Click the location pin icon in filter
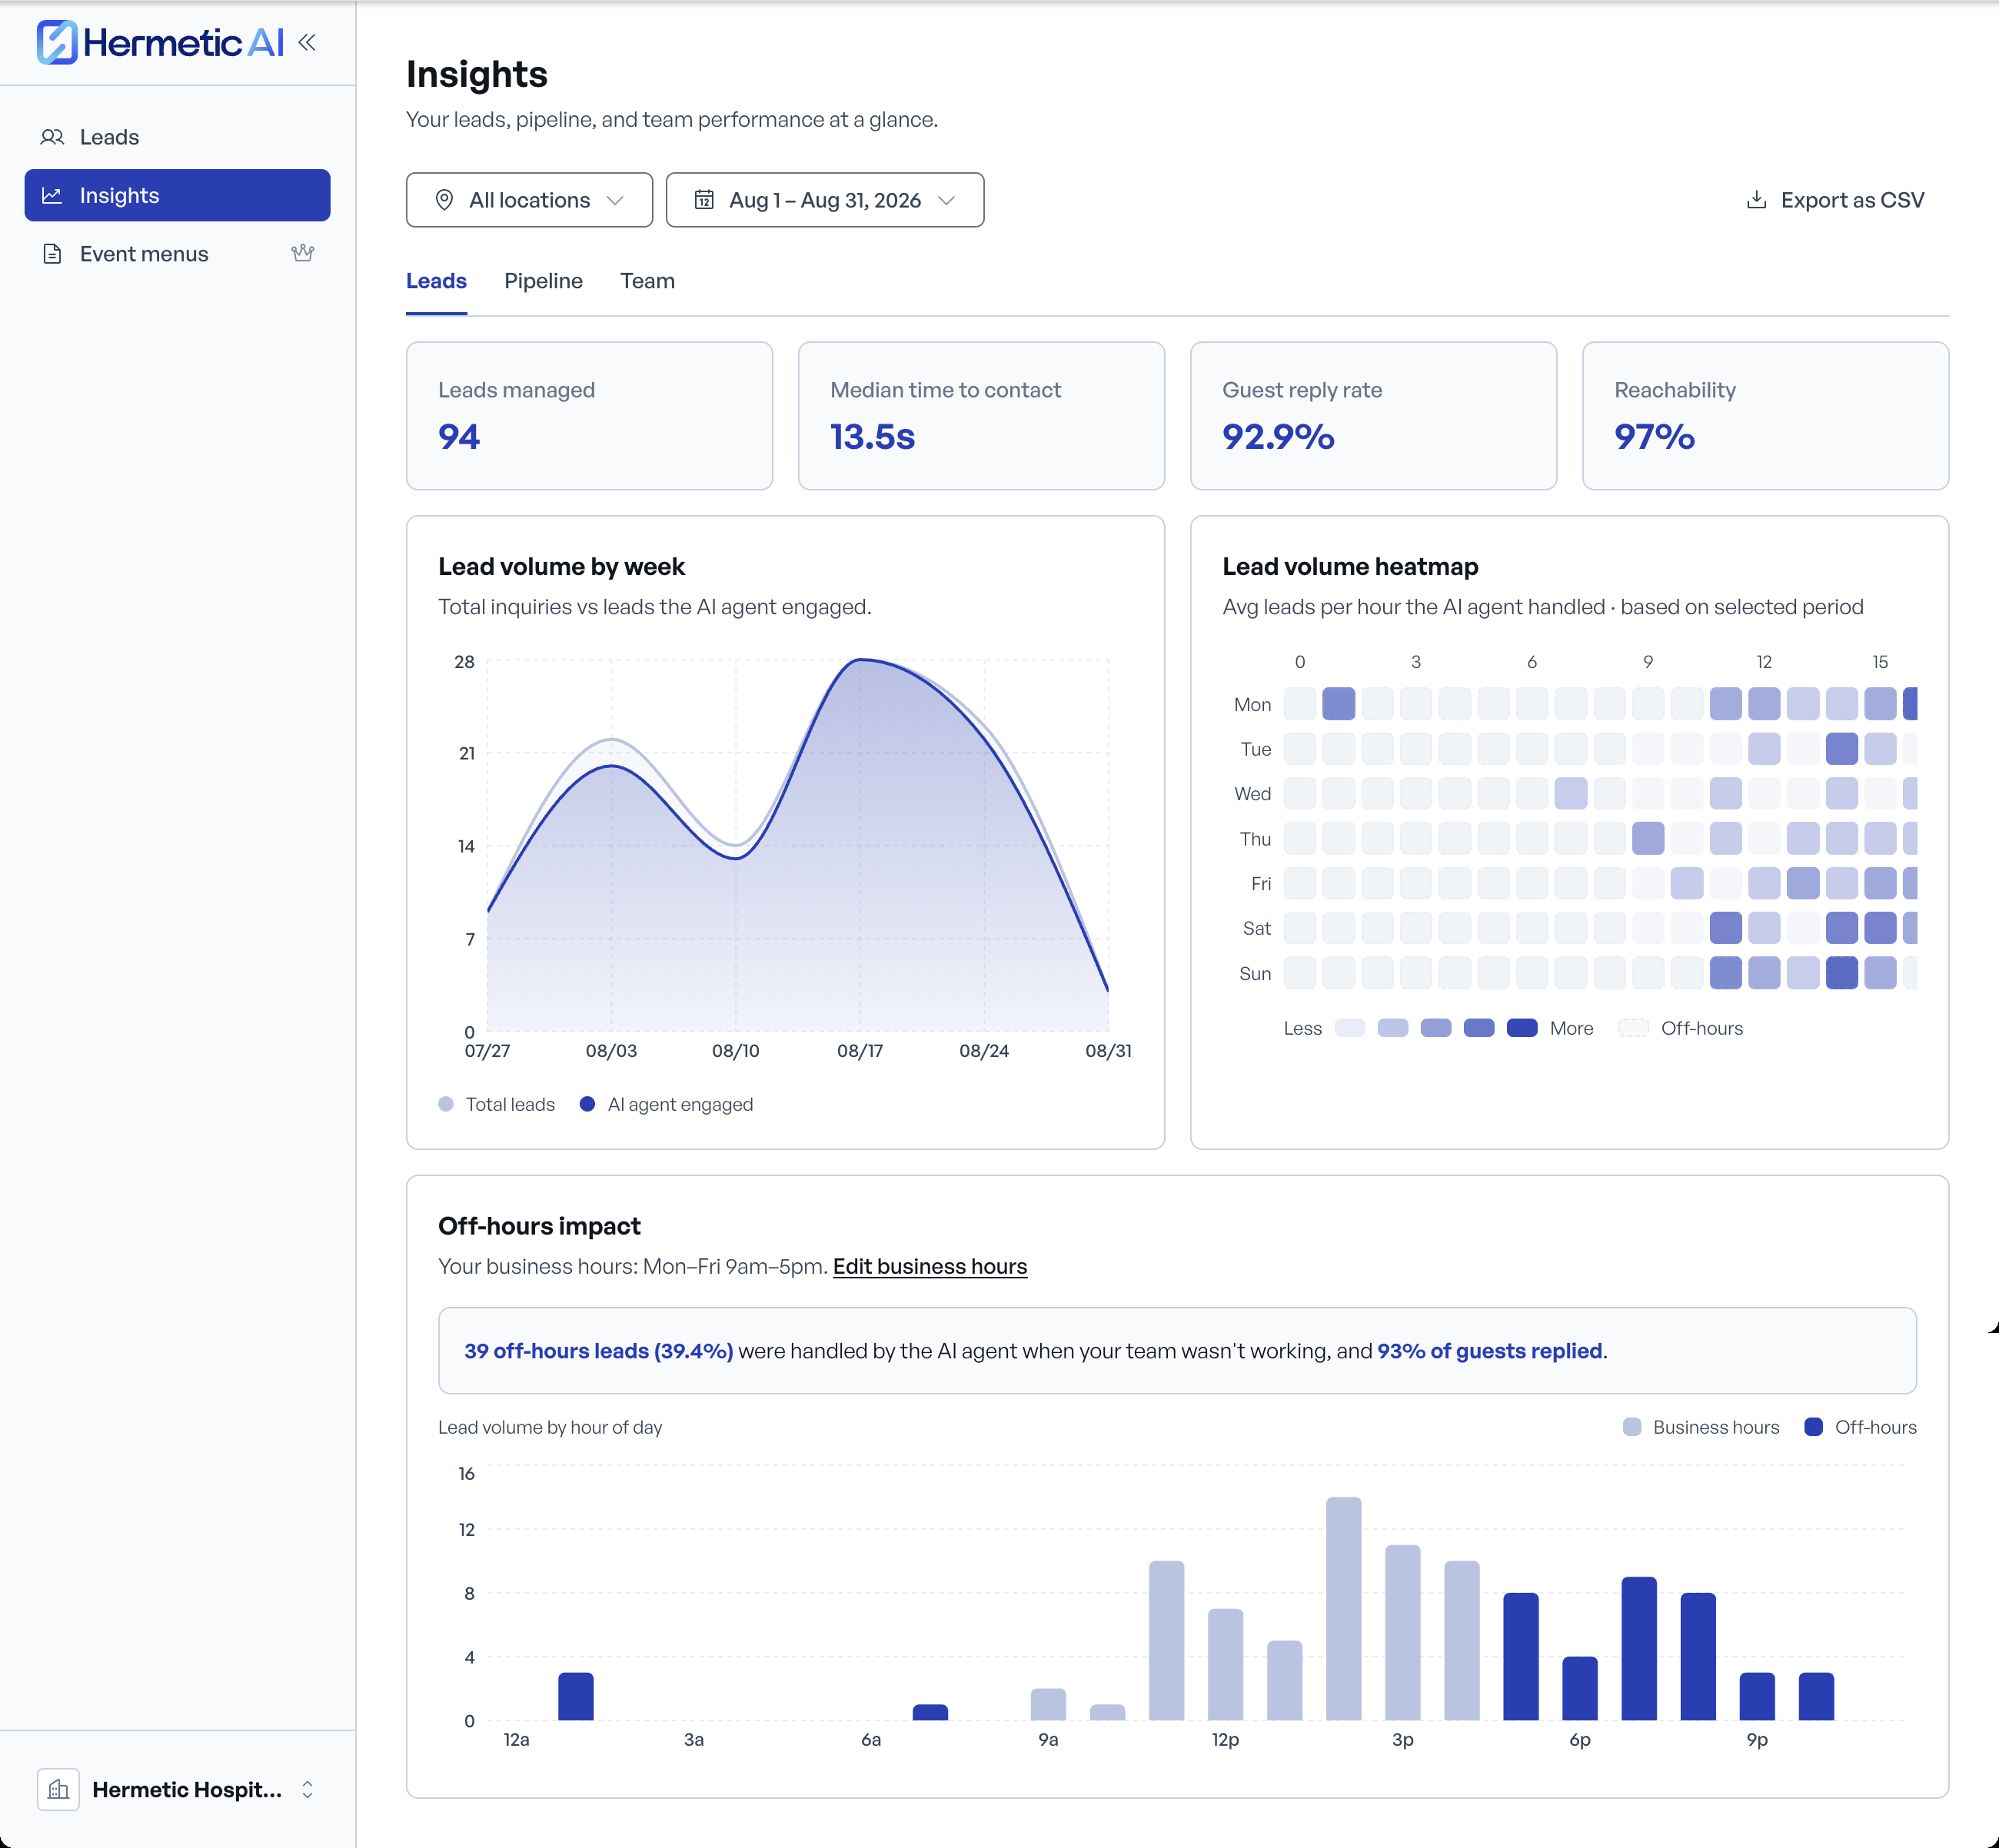The width and height of the screenshot is (1999, 1848). pyautogui.click(x=445, y=200)
